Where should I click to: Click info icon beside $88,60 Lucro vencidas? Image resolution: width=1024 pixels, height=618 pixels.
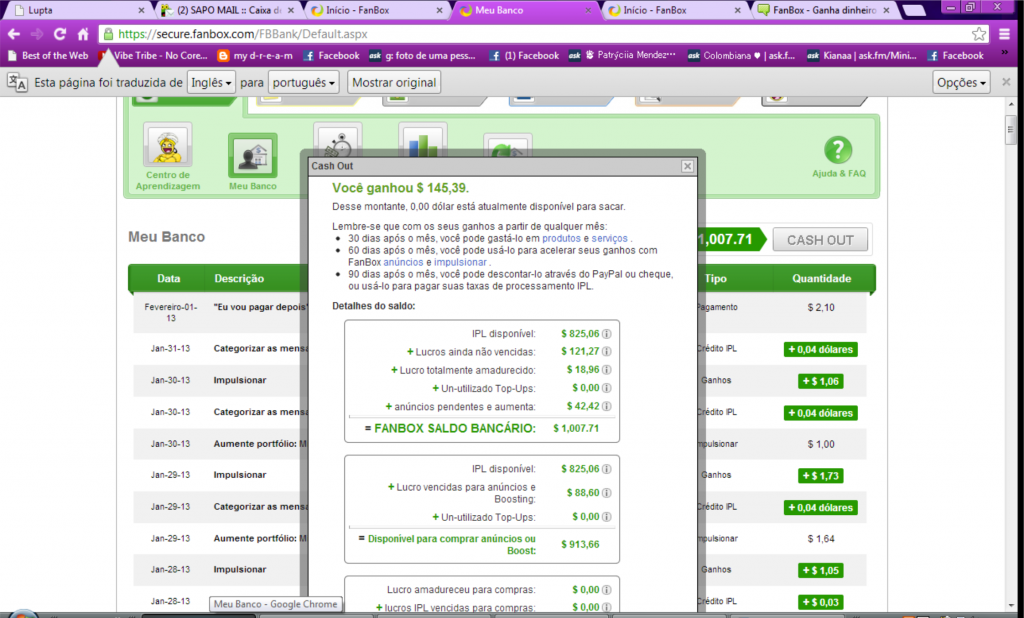(x=607, y=493)
